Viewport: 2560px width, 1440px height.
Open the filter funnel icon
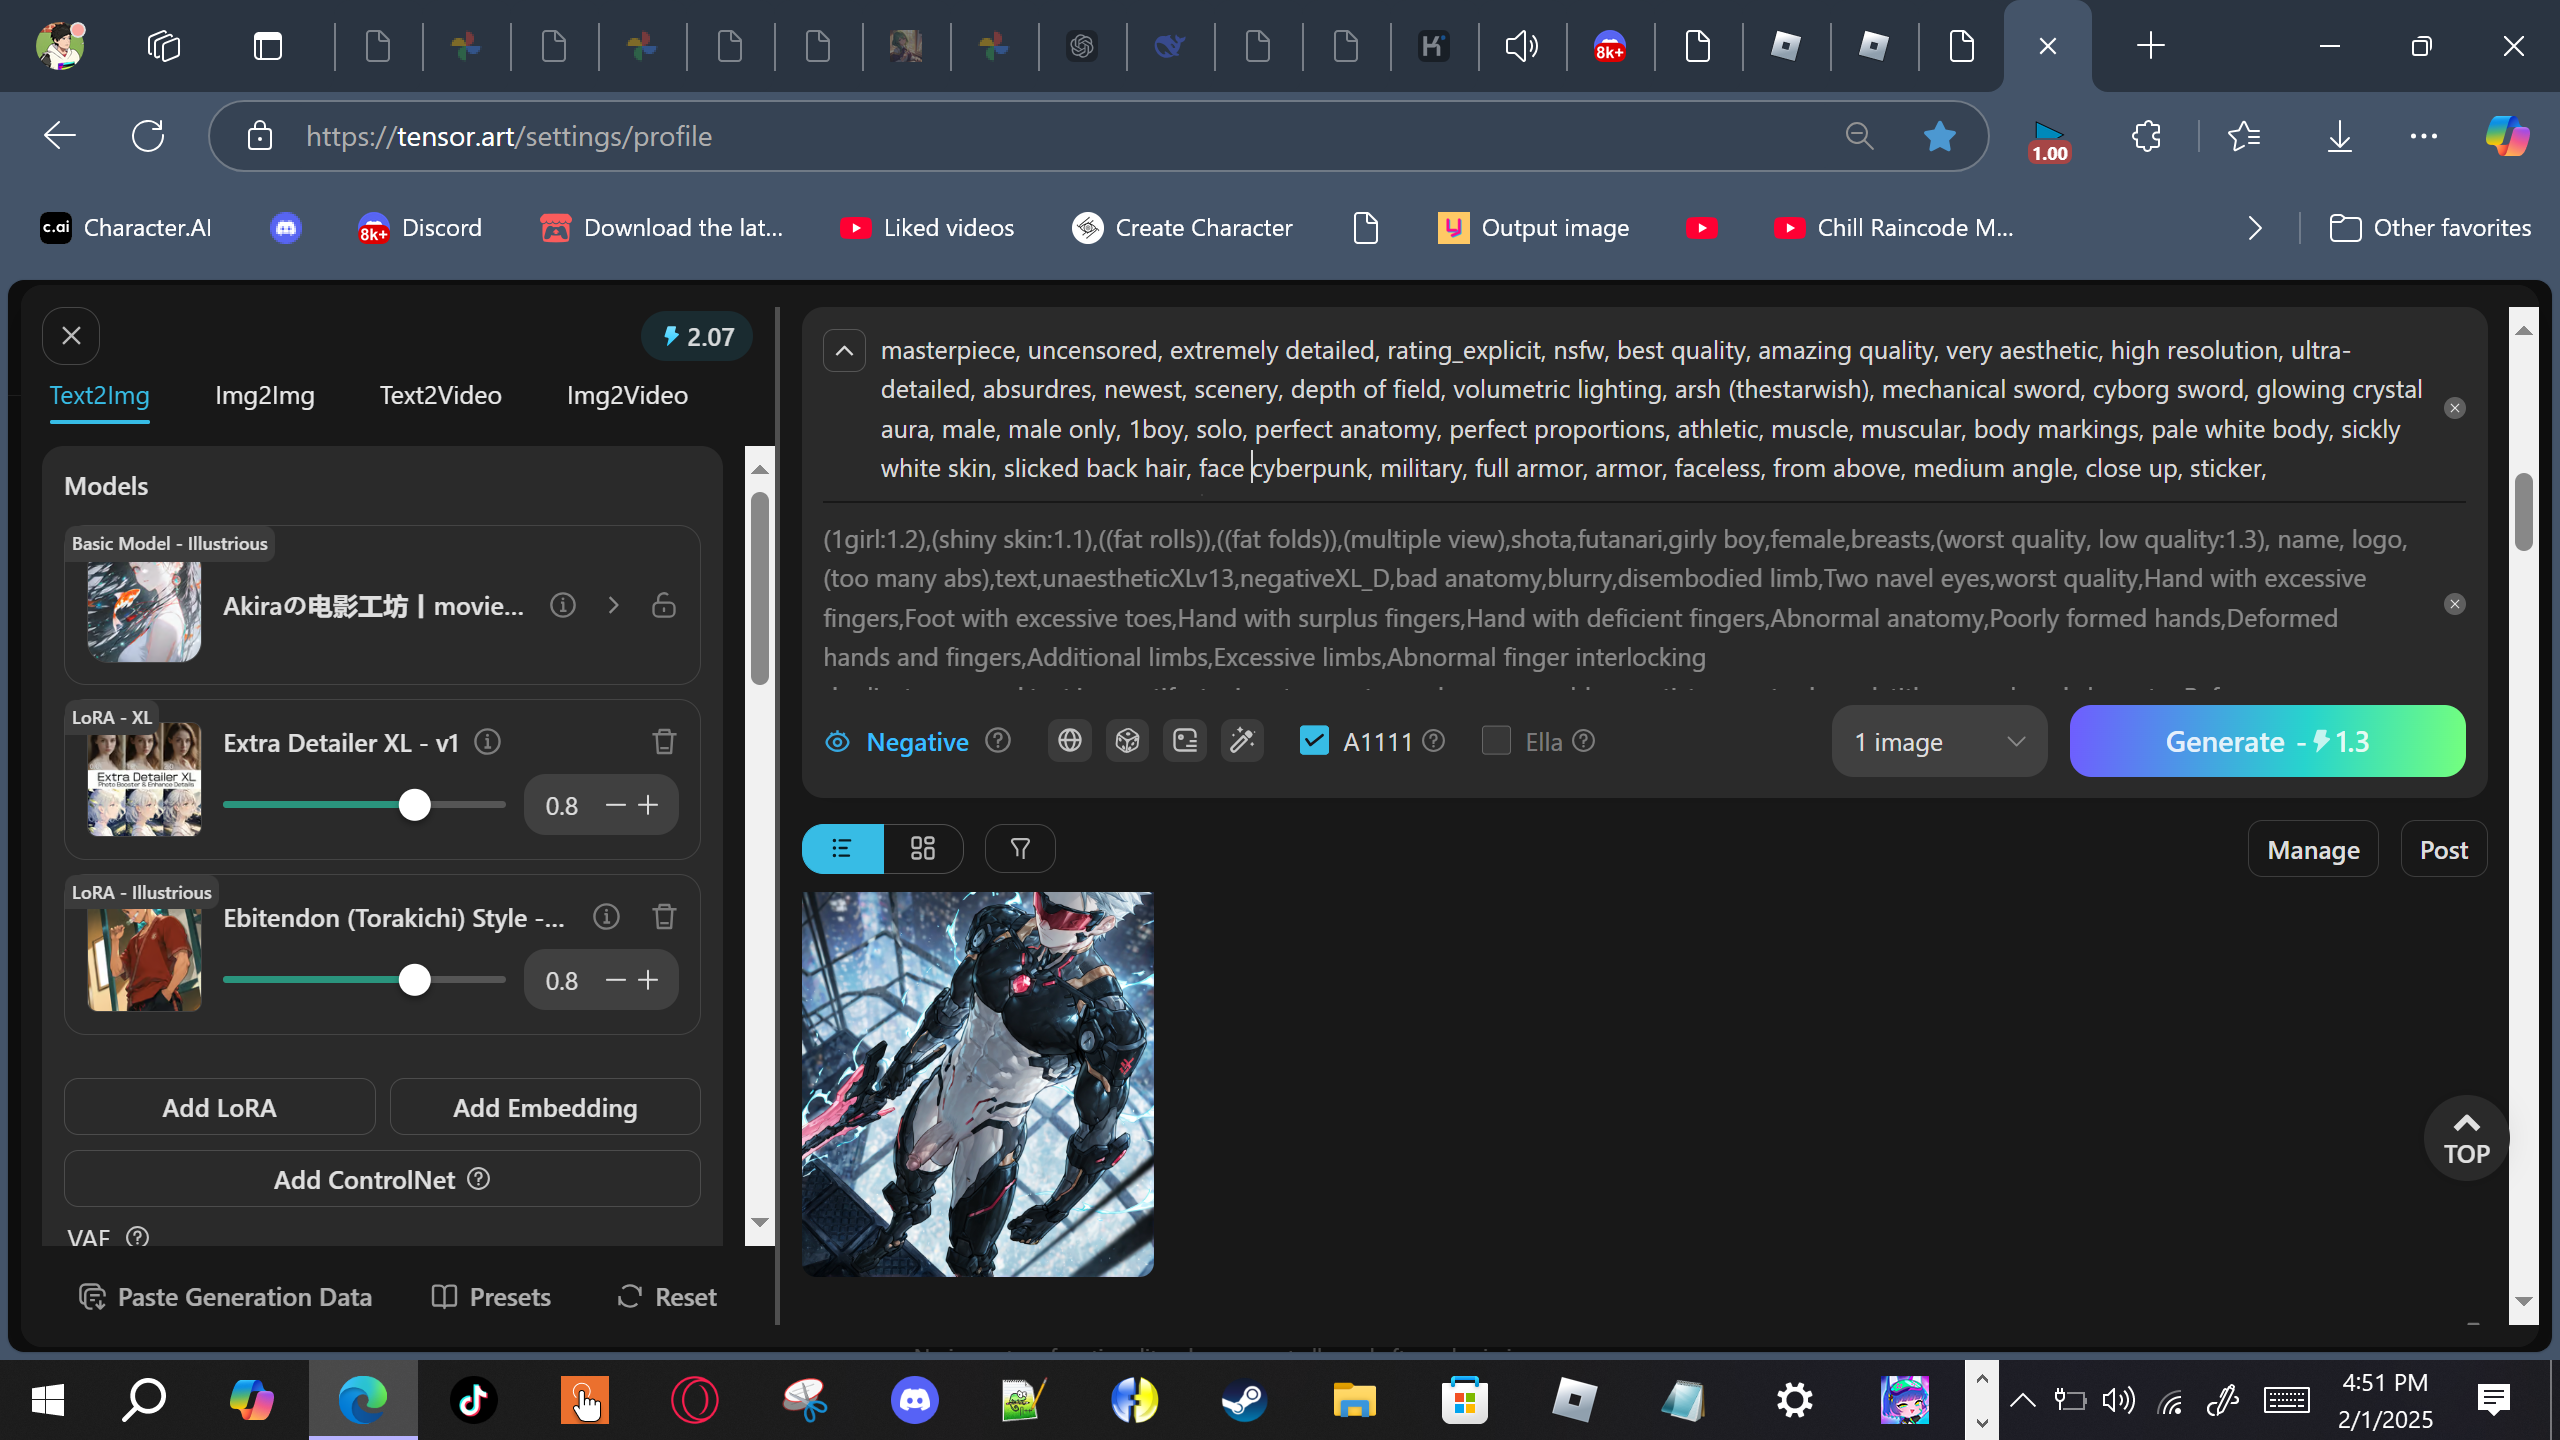point(1019,849)
